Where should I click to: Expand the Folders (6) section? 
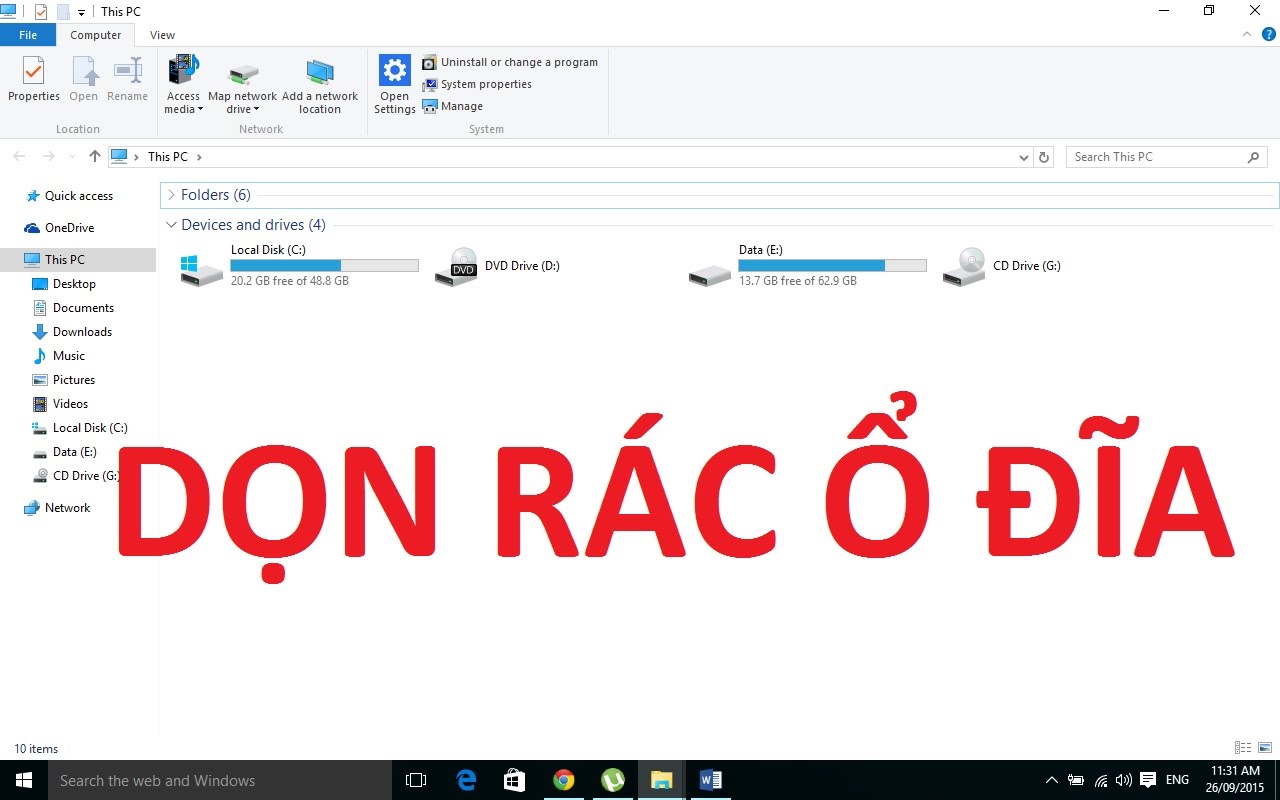(171, 195)
